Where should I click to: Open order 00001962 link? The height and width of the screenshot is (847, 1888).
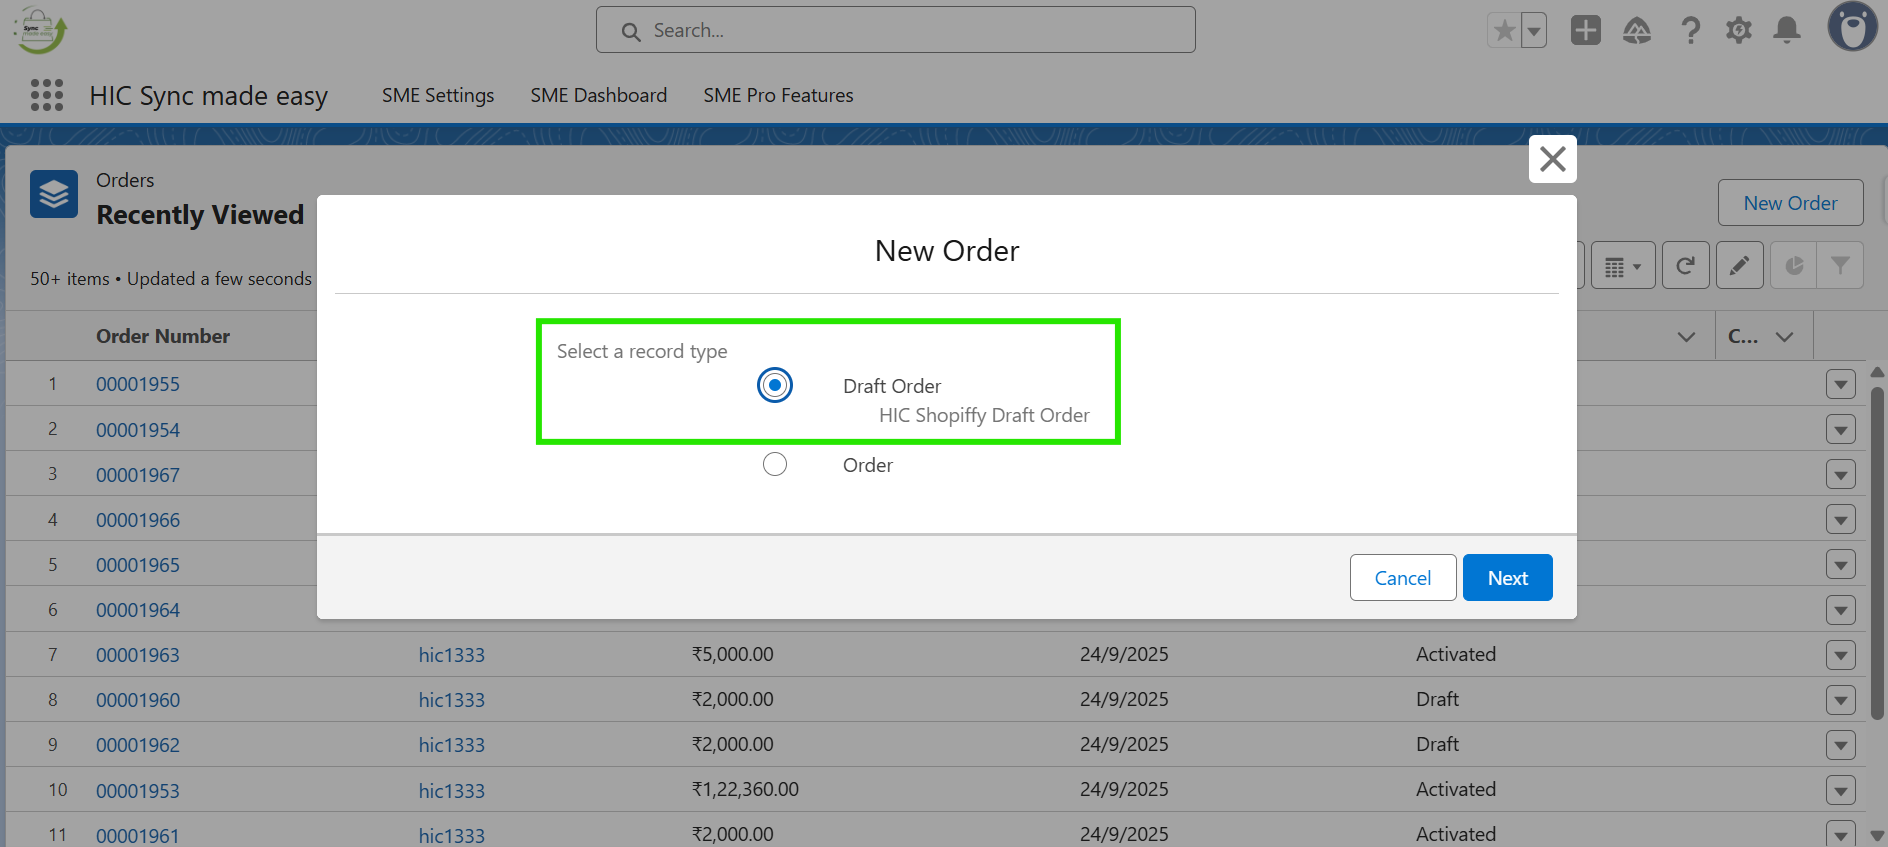click(138, 745)
